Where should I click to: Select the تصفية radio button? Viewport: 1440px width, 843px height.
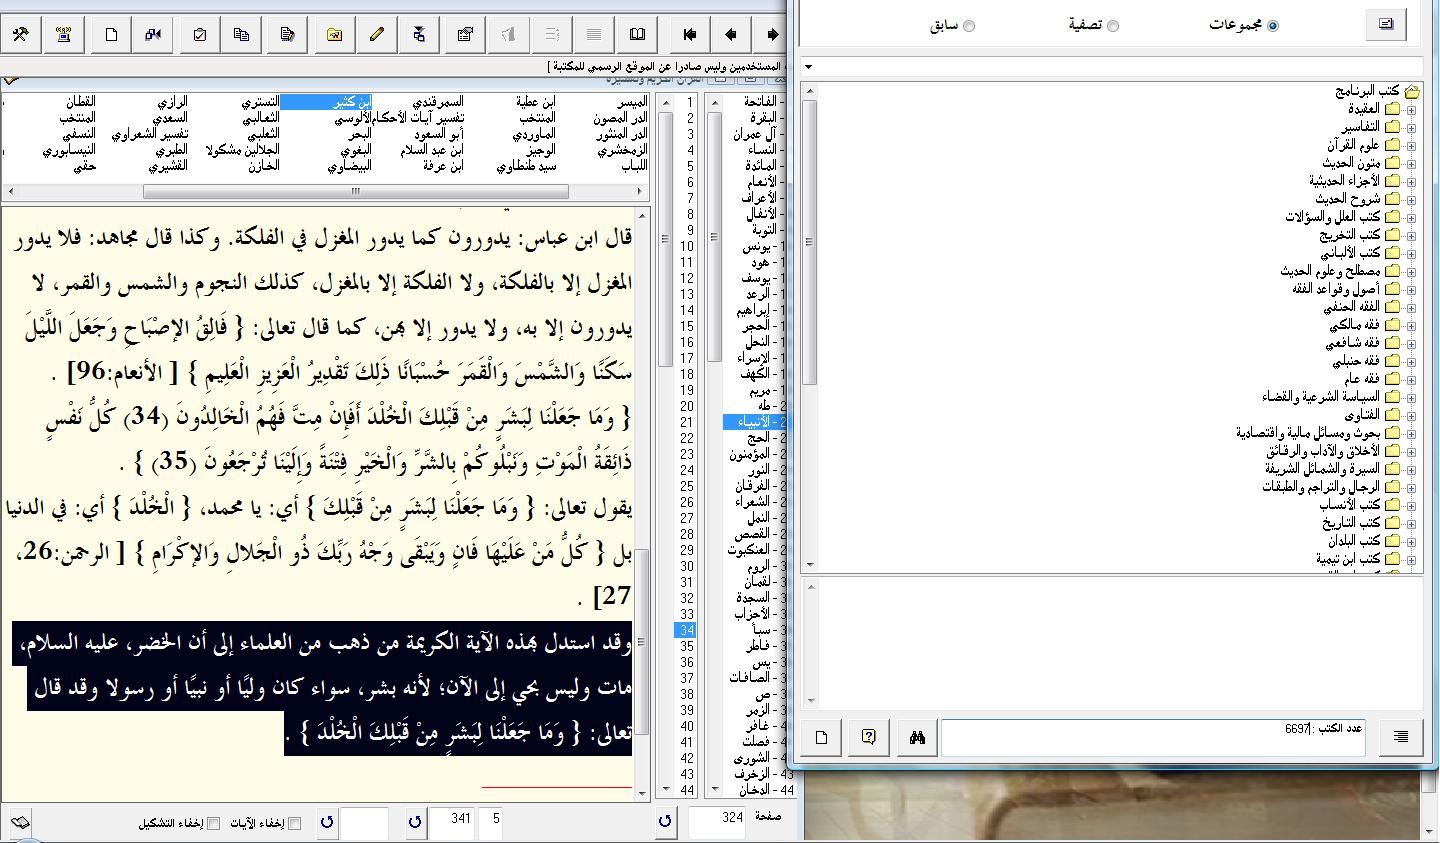click(1113, 26)
